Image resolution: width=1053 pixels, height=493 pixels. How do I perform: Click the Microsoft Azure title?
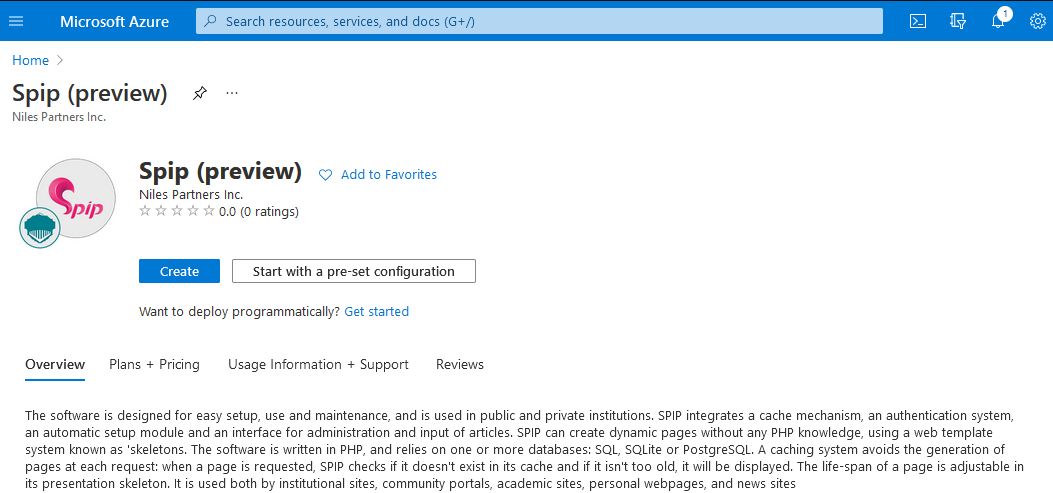(114, 21)
